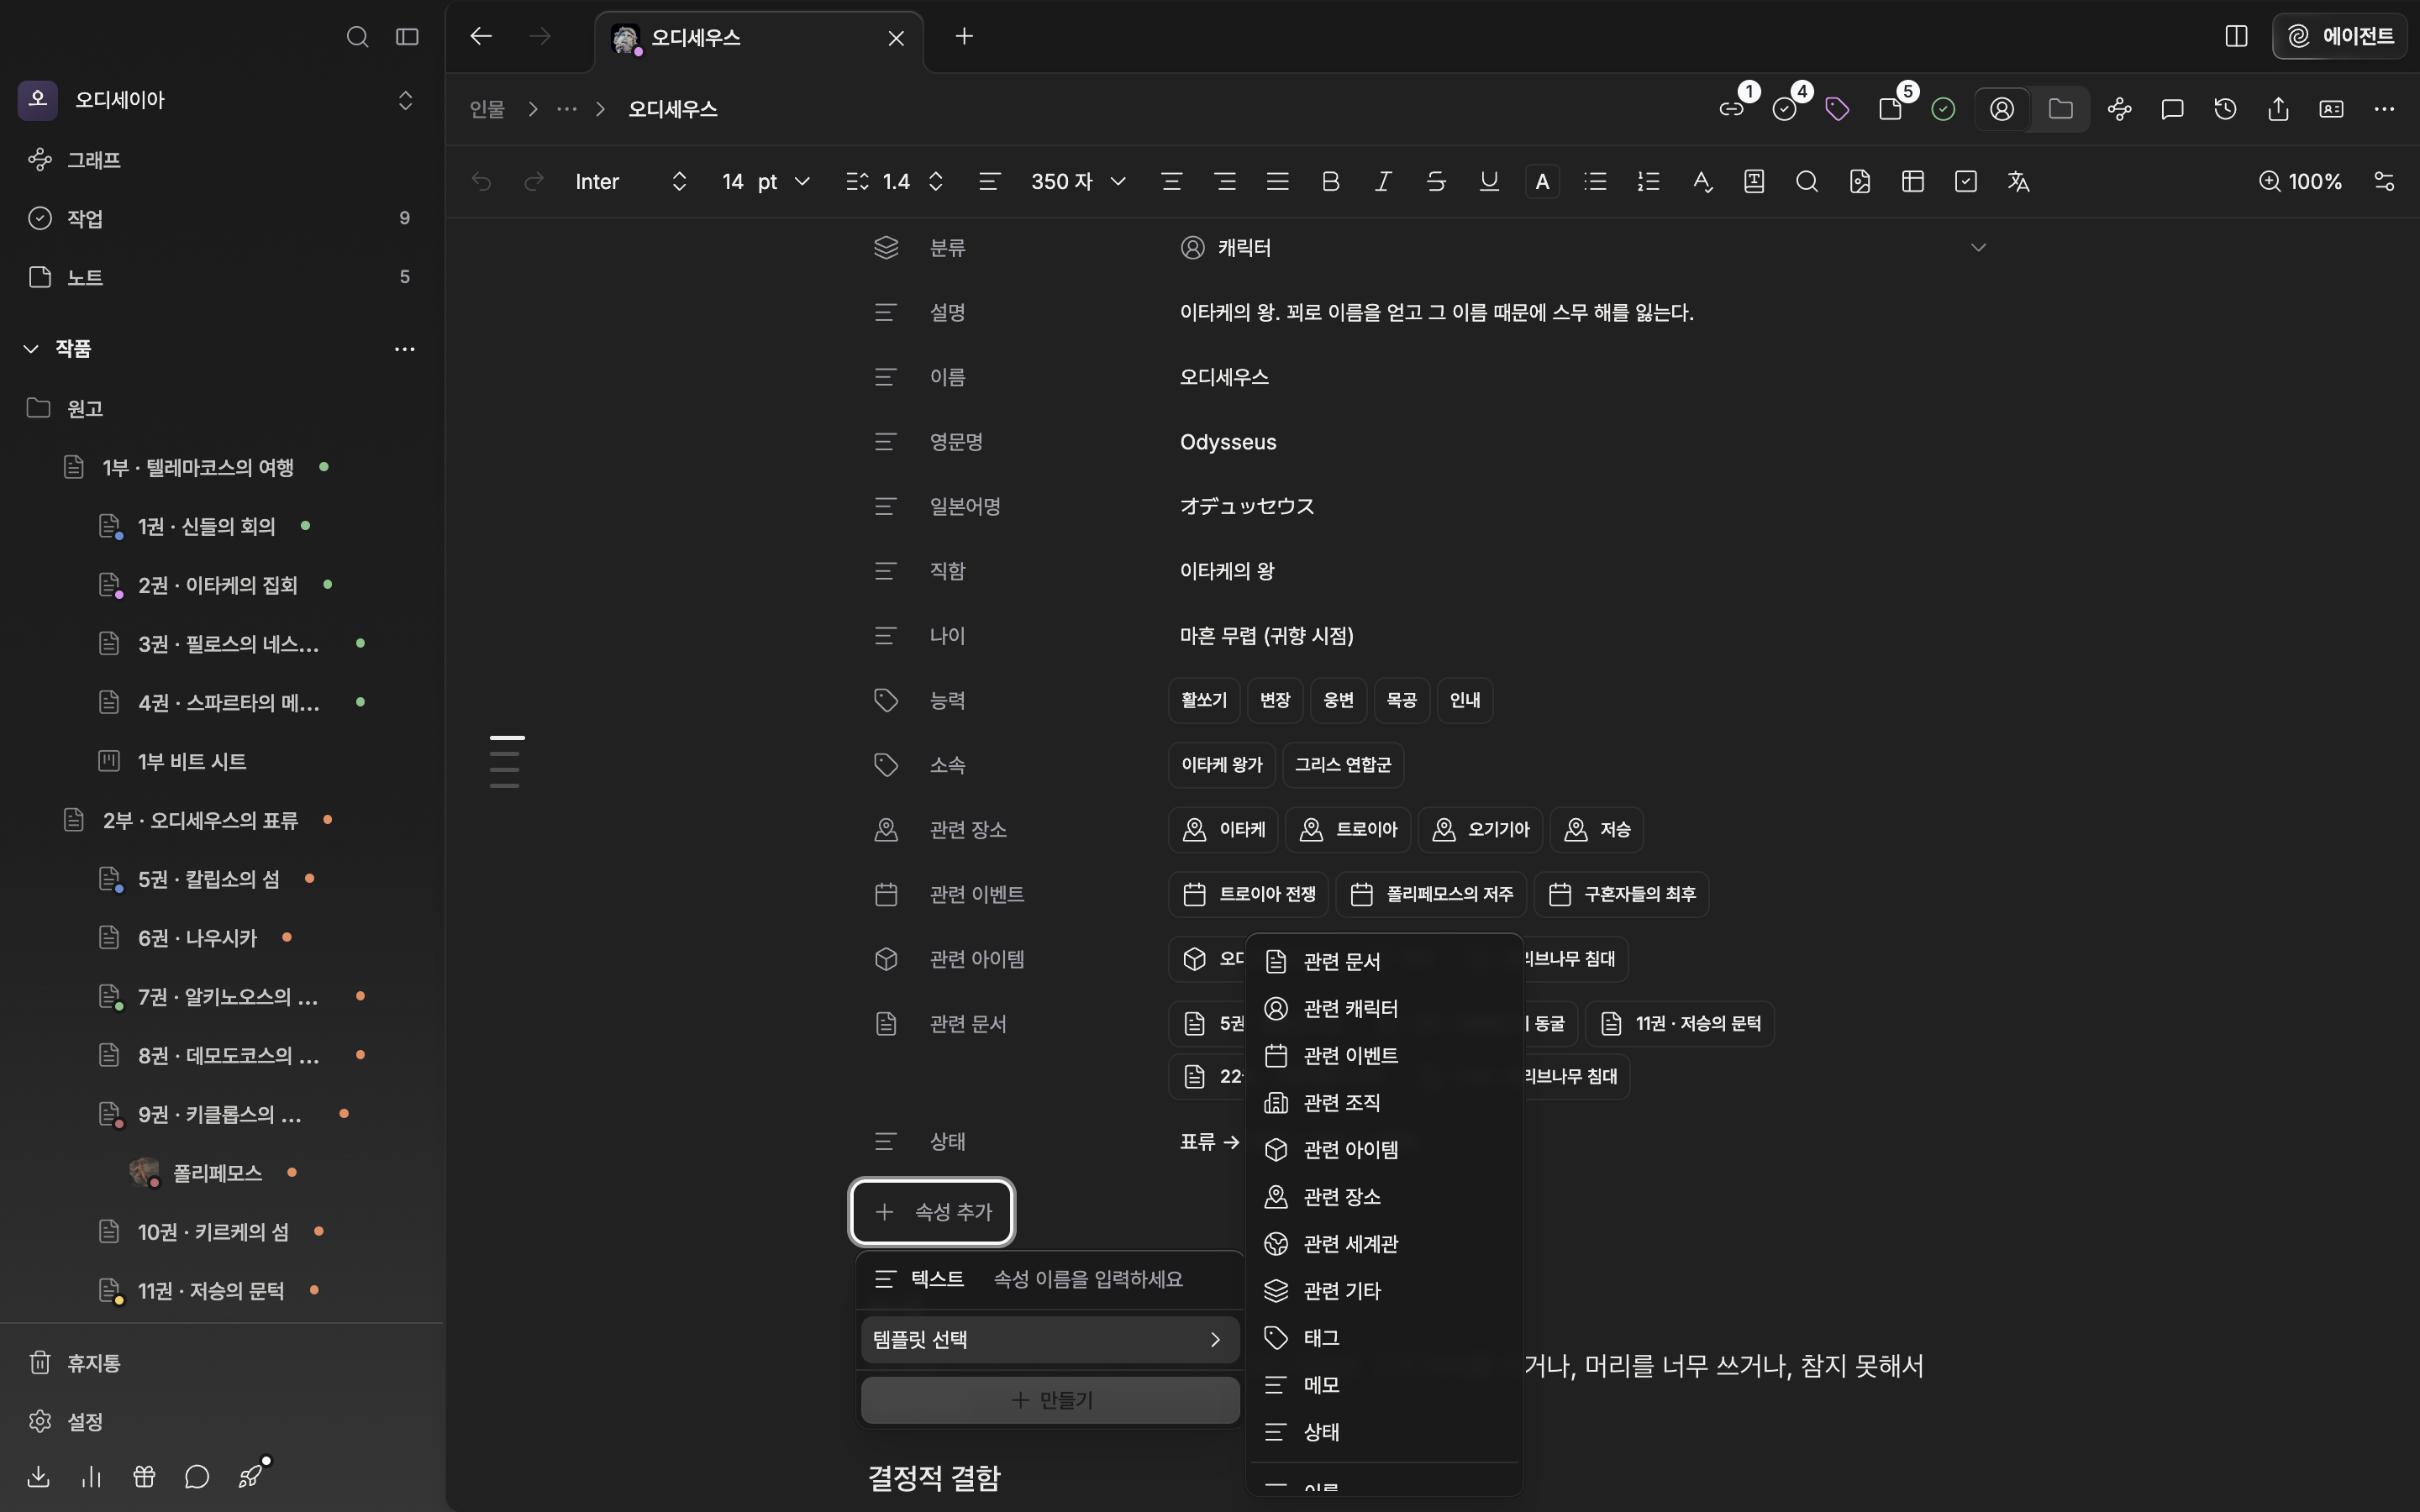Switch to folder view toggle
Image resolution: width=2420 pixels, height=1512 pixels.
point(2060,109)
